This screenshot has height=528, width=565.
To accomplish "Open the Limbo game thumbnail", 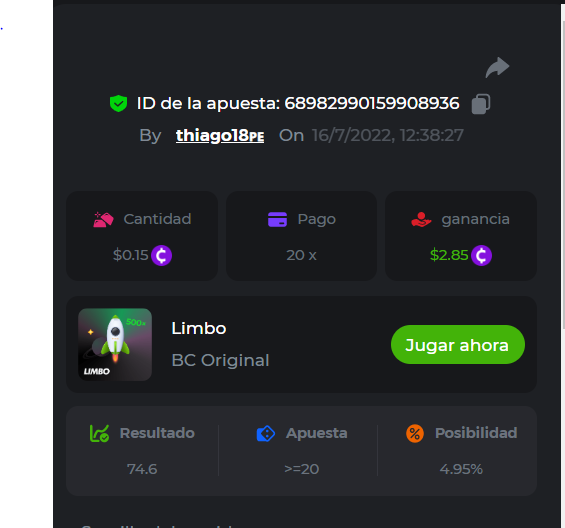I will [x=115, y=344].
